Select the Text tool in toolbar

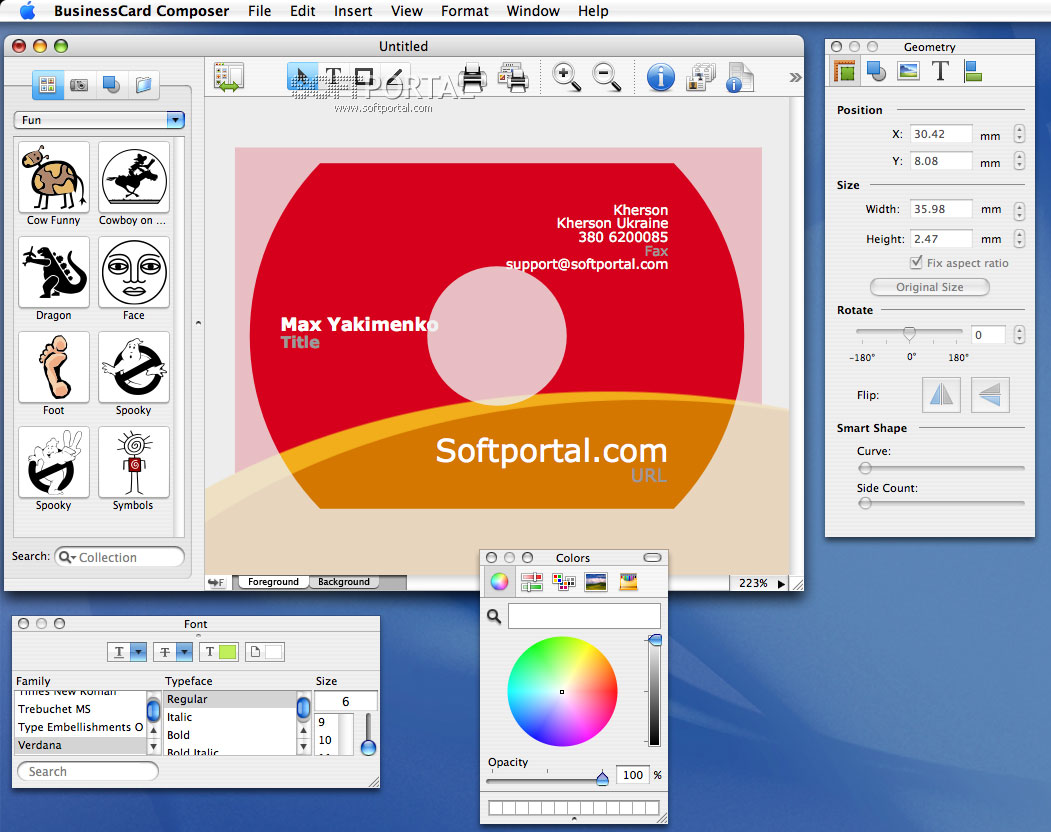tap(333, 77)
